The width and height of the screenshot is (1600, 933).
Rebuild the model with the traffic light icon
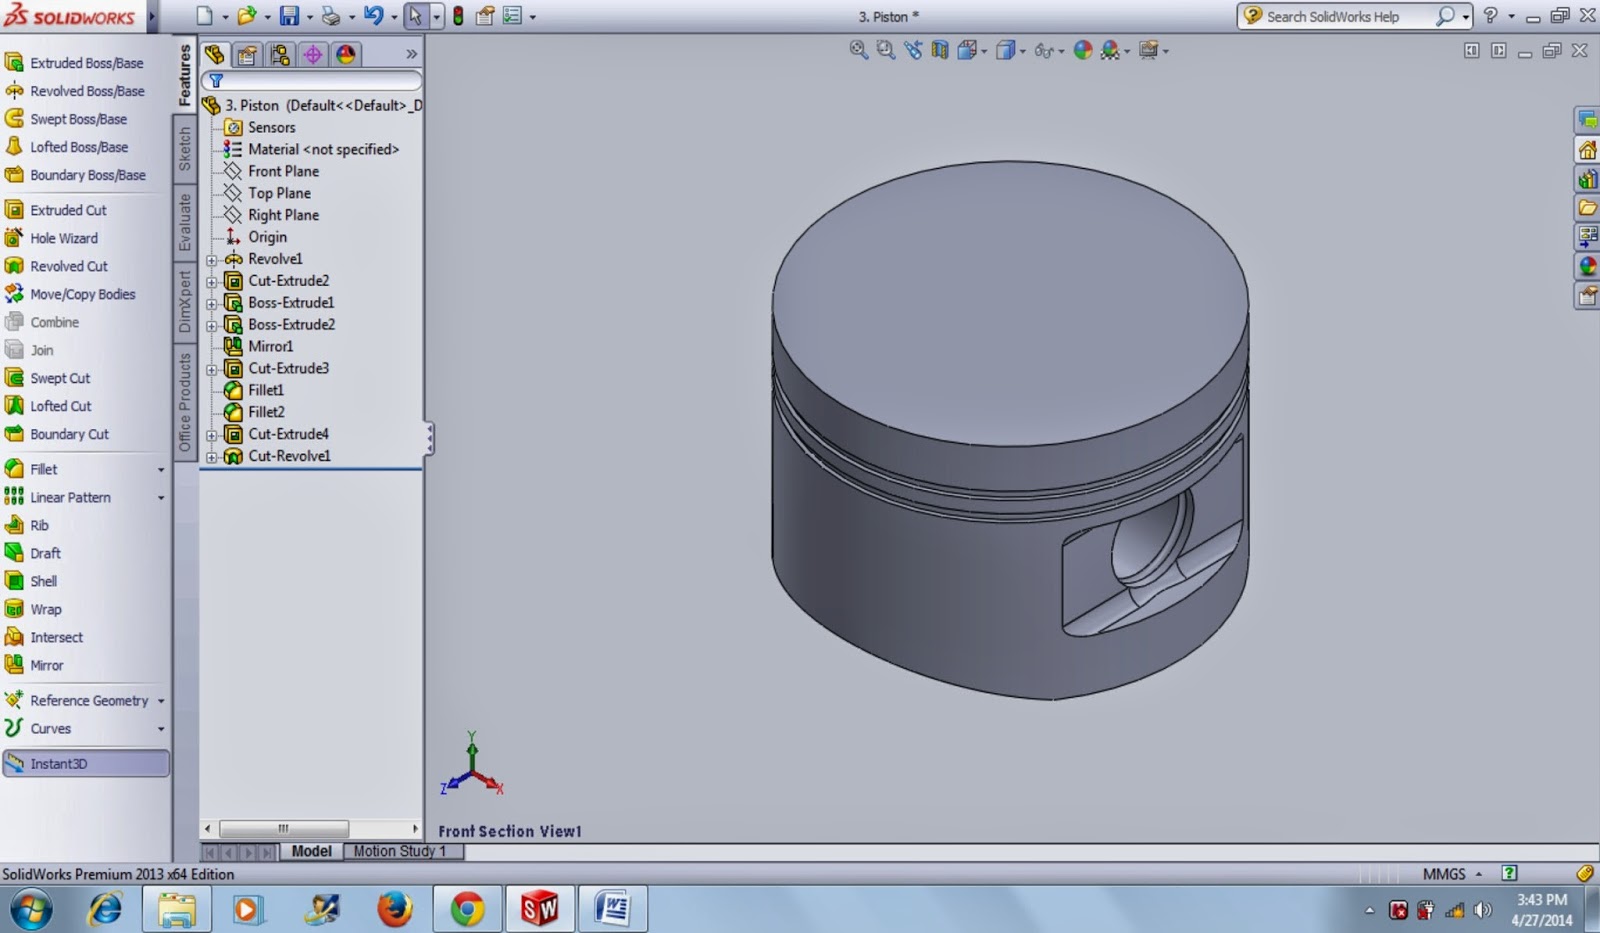(458, 16)
